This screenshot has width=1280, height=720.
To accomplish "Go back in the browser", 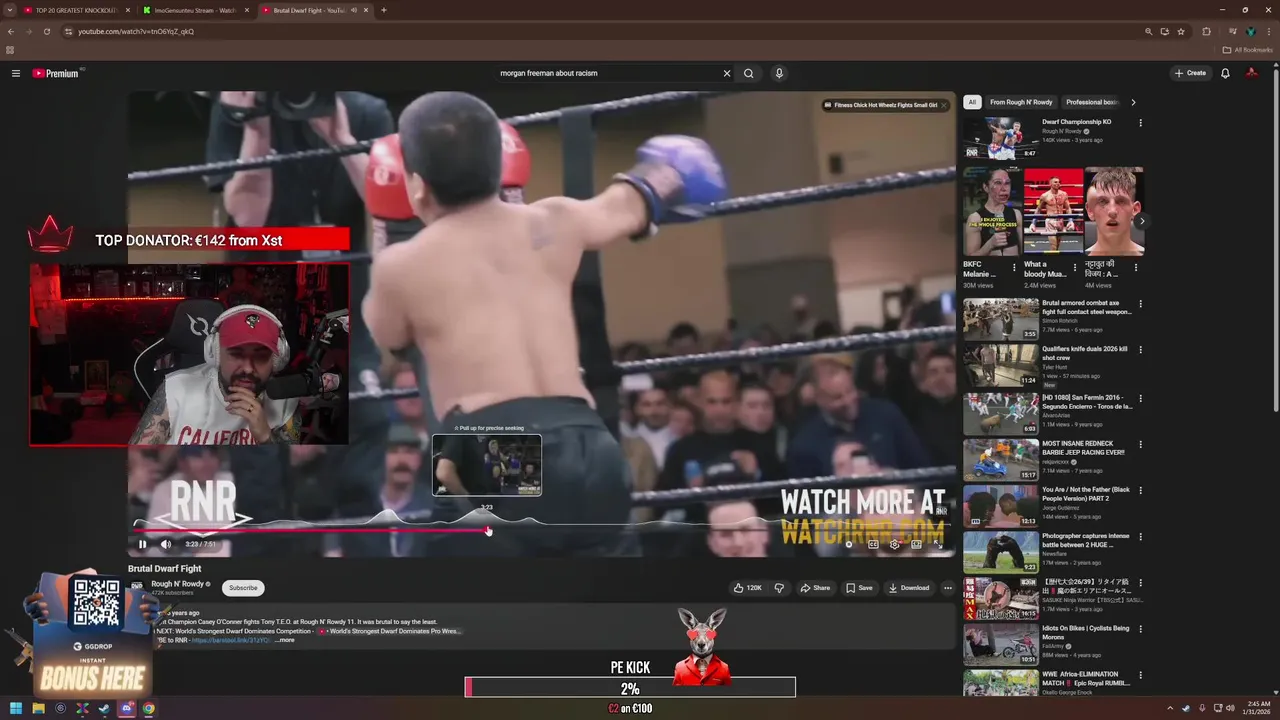I will [x=11, y=31].
